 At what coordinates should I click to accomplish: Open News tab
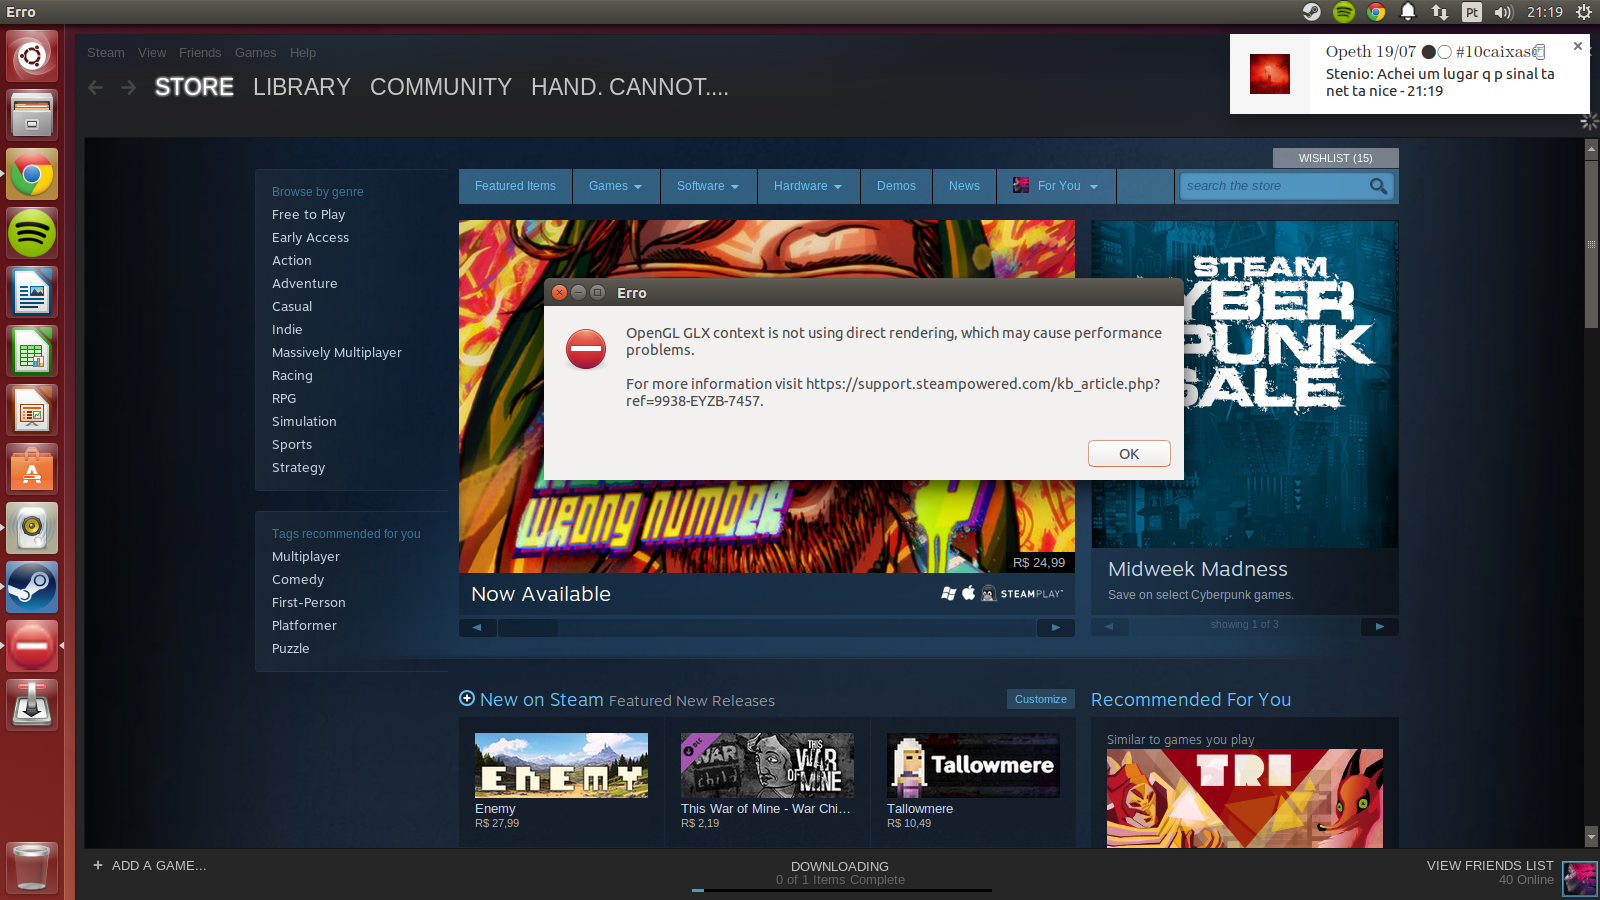click(x=964, y=186)
